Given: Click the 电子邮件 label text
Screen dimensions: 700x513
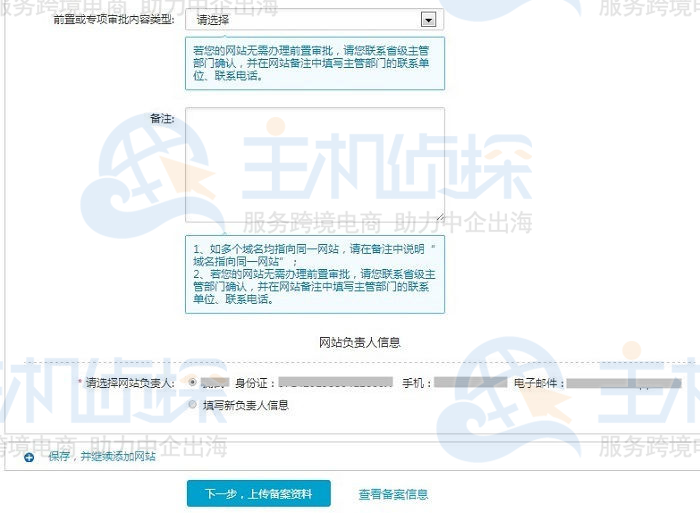Looking at the screenshot, I should click(x=538, y=383).
